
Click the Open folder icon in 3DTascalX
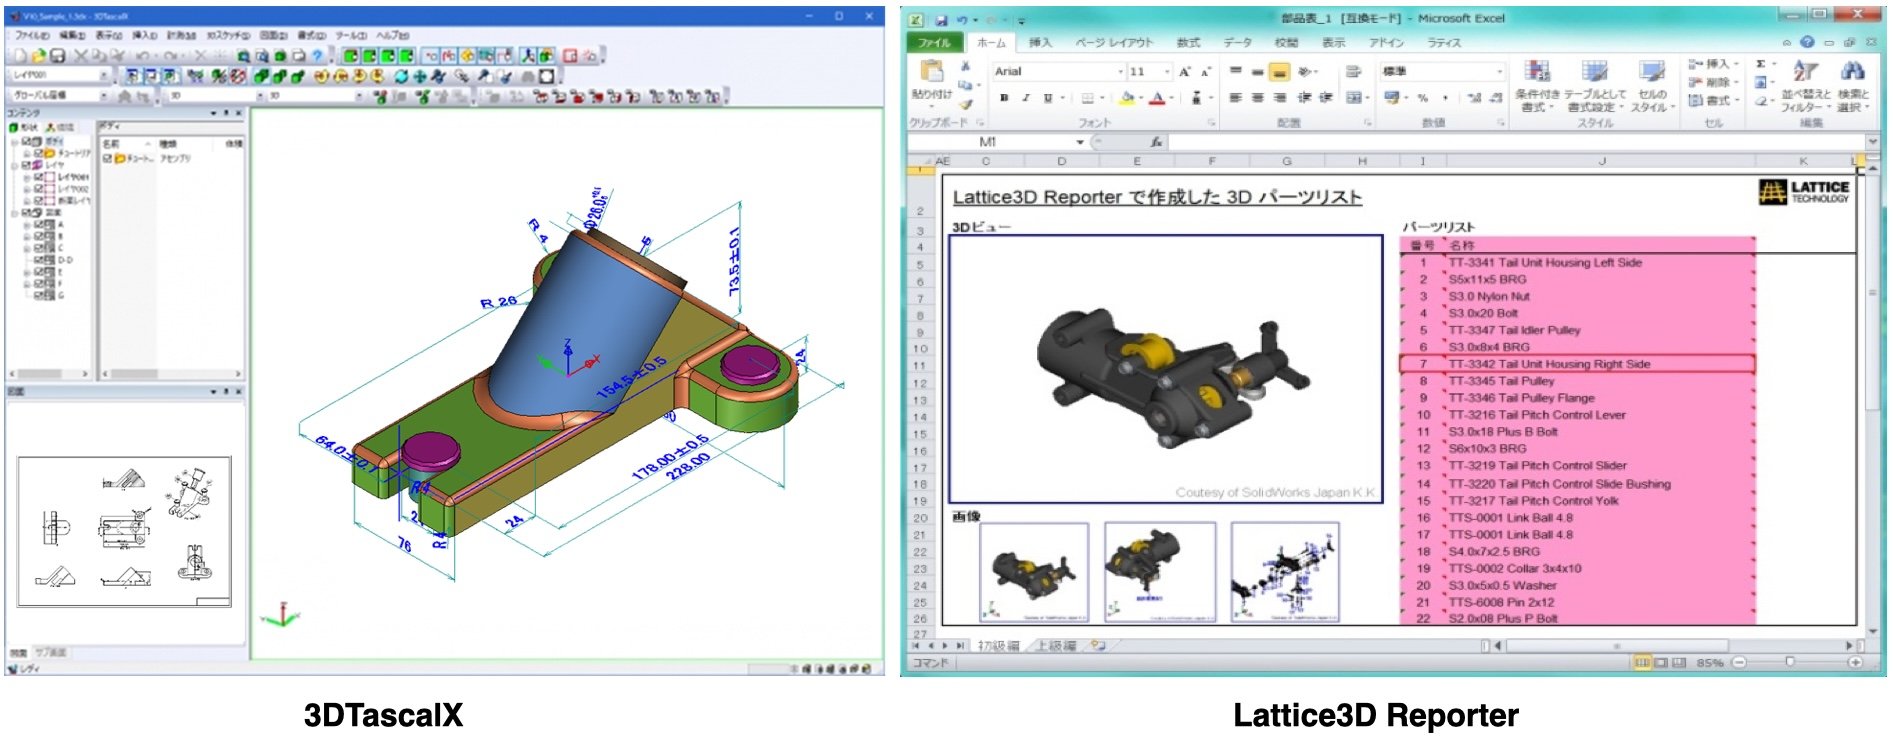pos(39,56)
